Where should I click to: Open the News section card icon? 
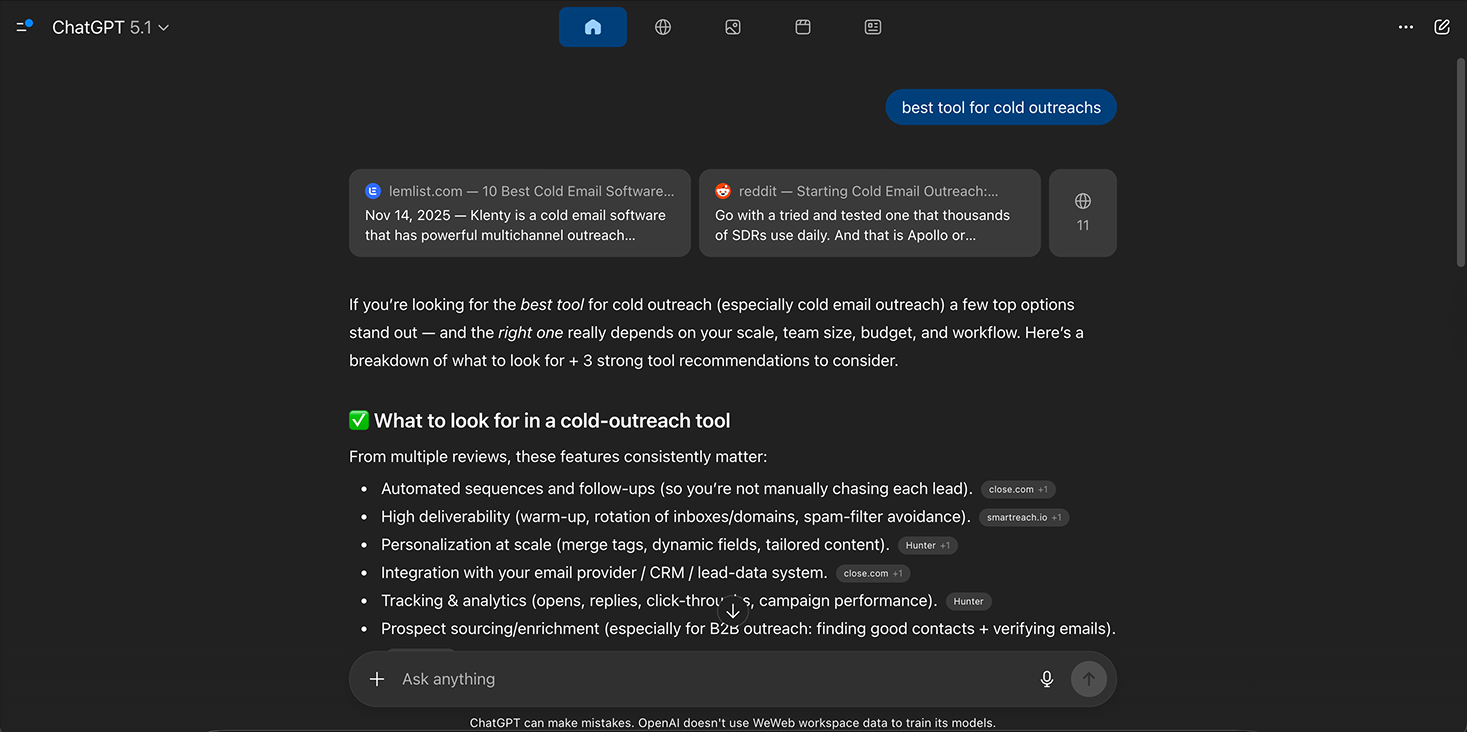coord(873,27)
